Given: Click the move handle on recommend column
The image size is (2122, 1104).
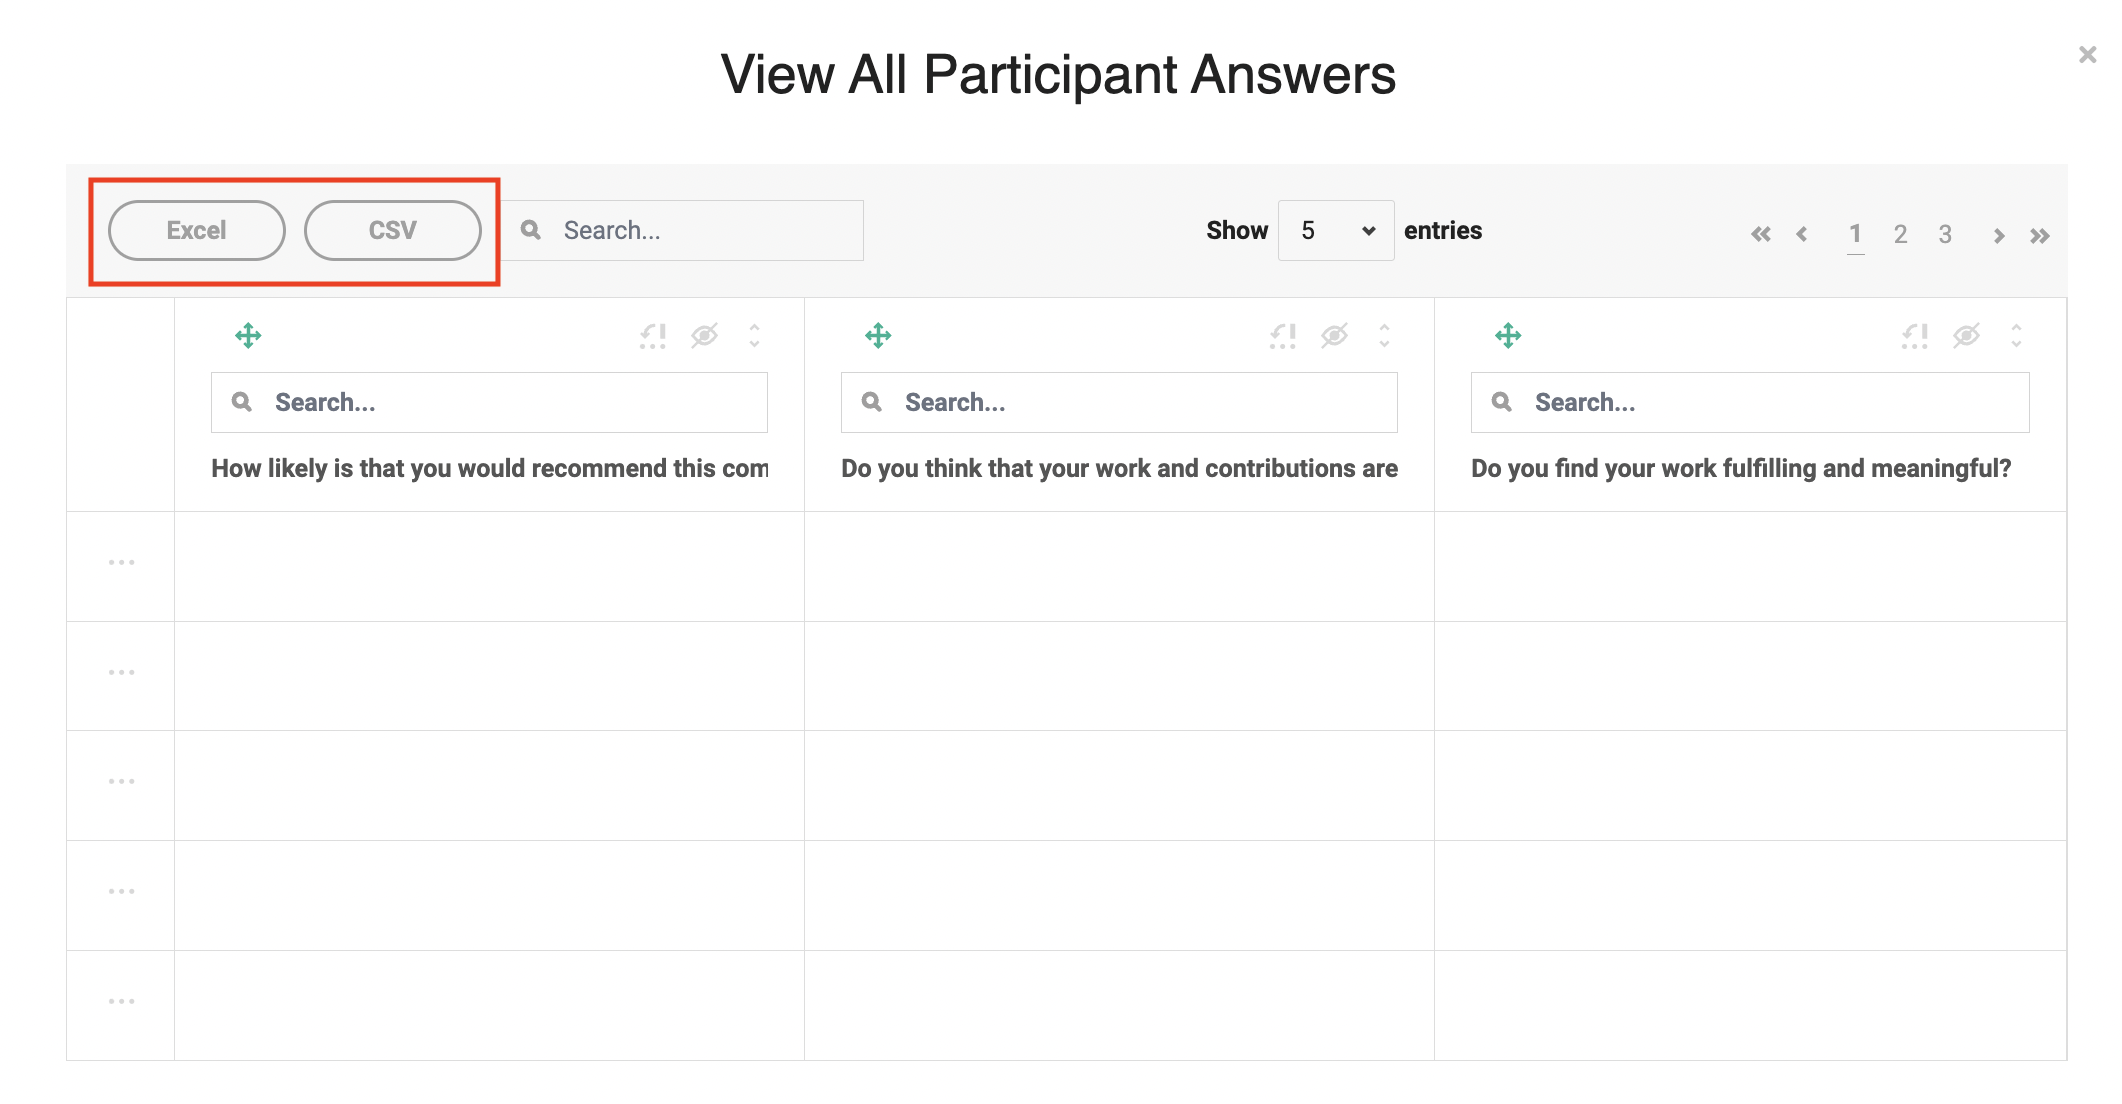Looking at the screenshot, I should coord(248,335).
